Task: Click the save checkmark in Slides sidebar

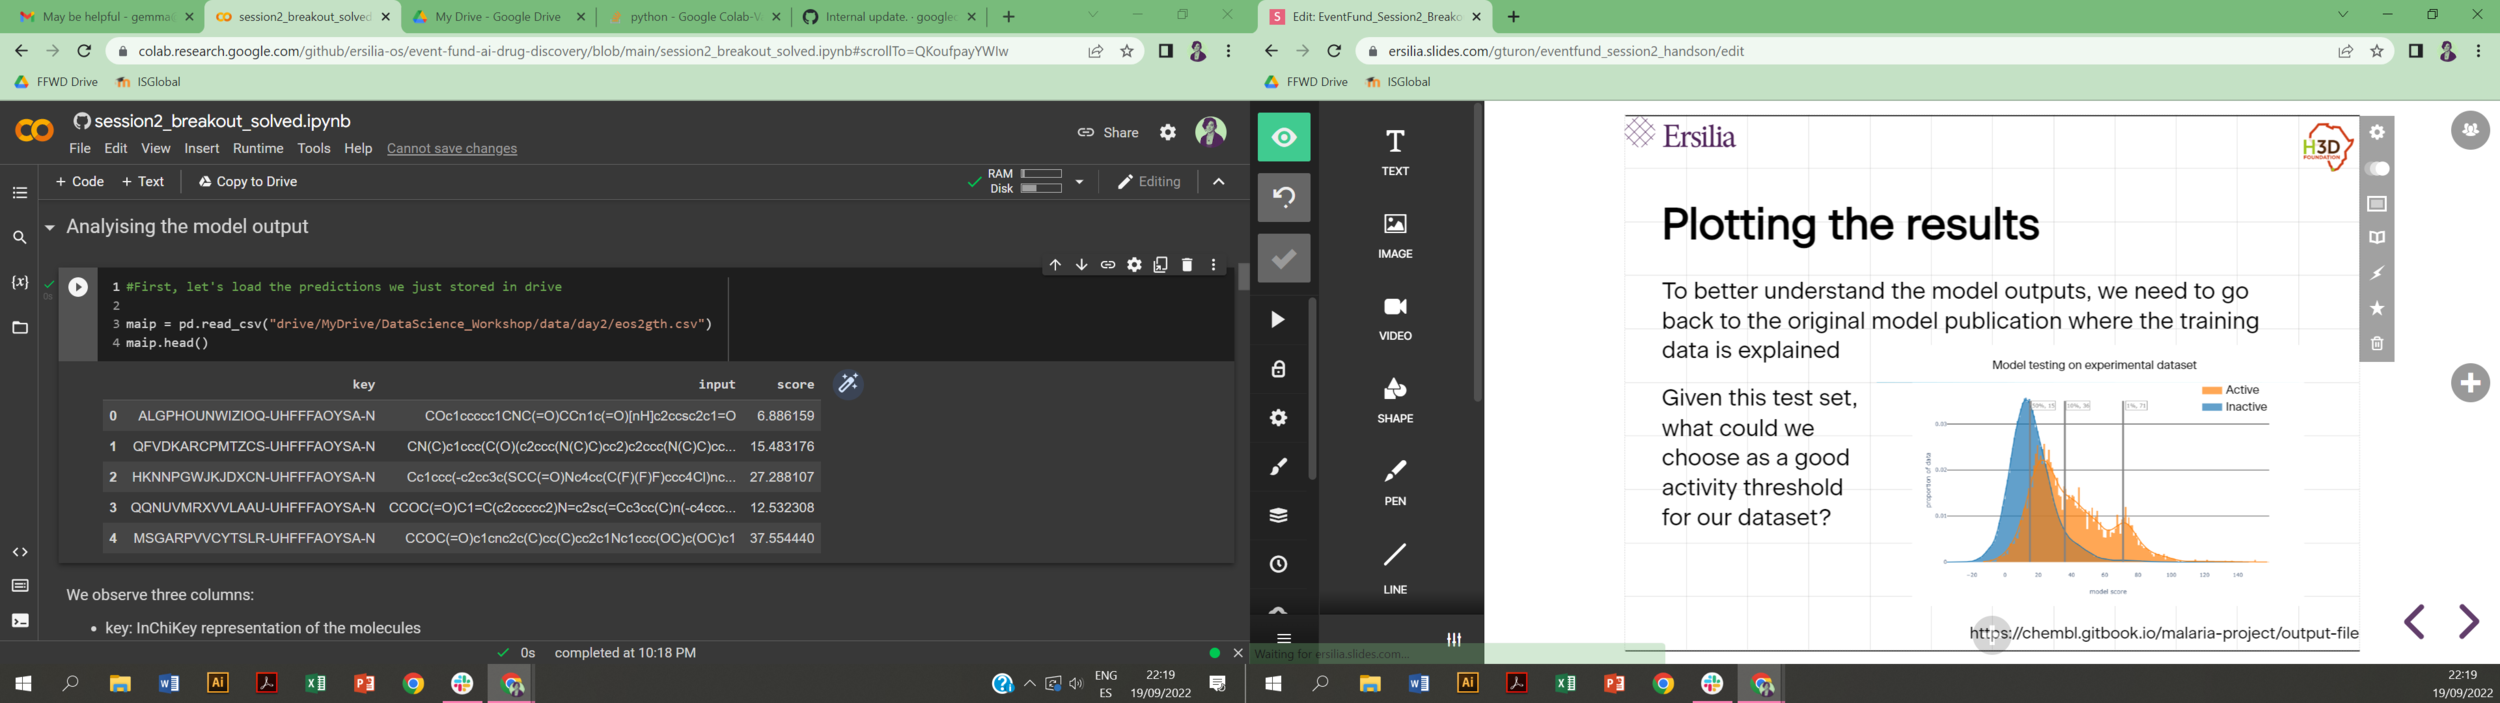Action: coord(1284,258)
